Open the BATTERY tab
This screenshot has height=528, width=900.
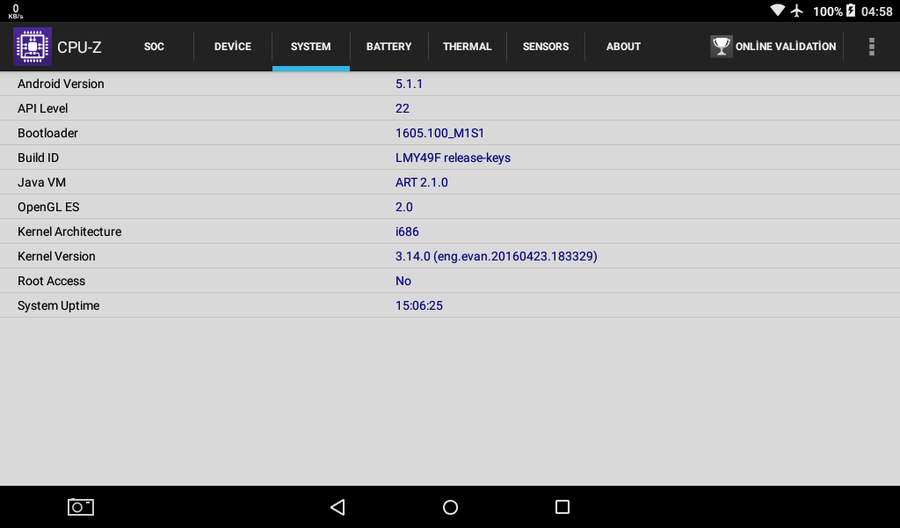coord(389,46)
